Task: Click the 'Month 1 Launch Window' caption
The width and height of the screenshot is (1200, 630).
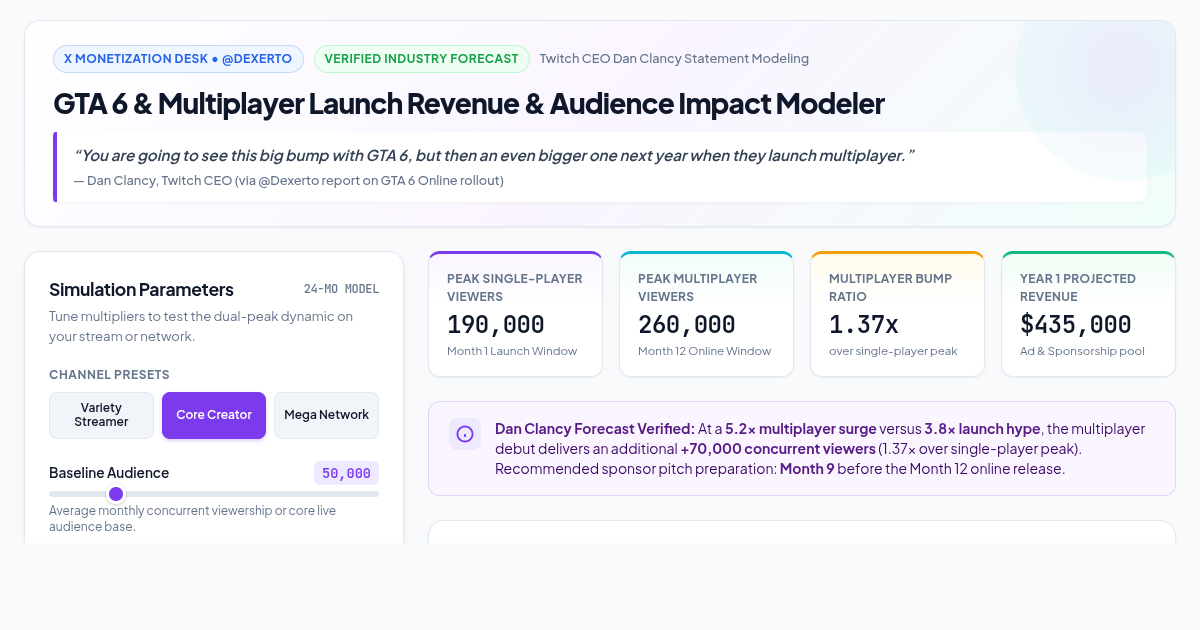Action: click(x=512, y=351)
